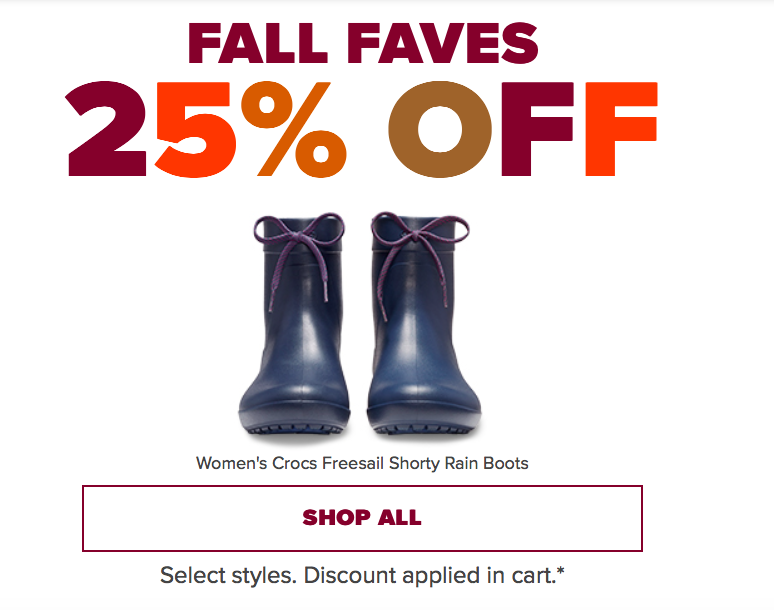Click the word FAVES in the heading

[443, 43]
